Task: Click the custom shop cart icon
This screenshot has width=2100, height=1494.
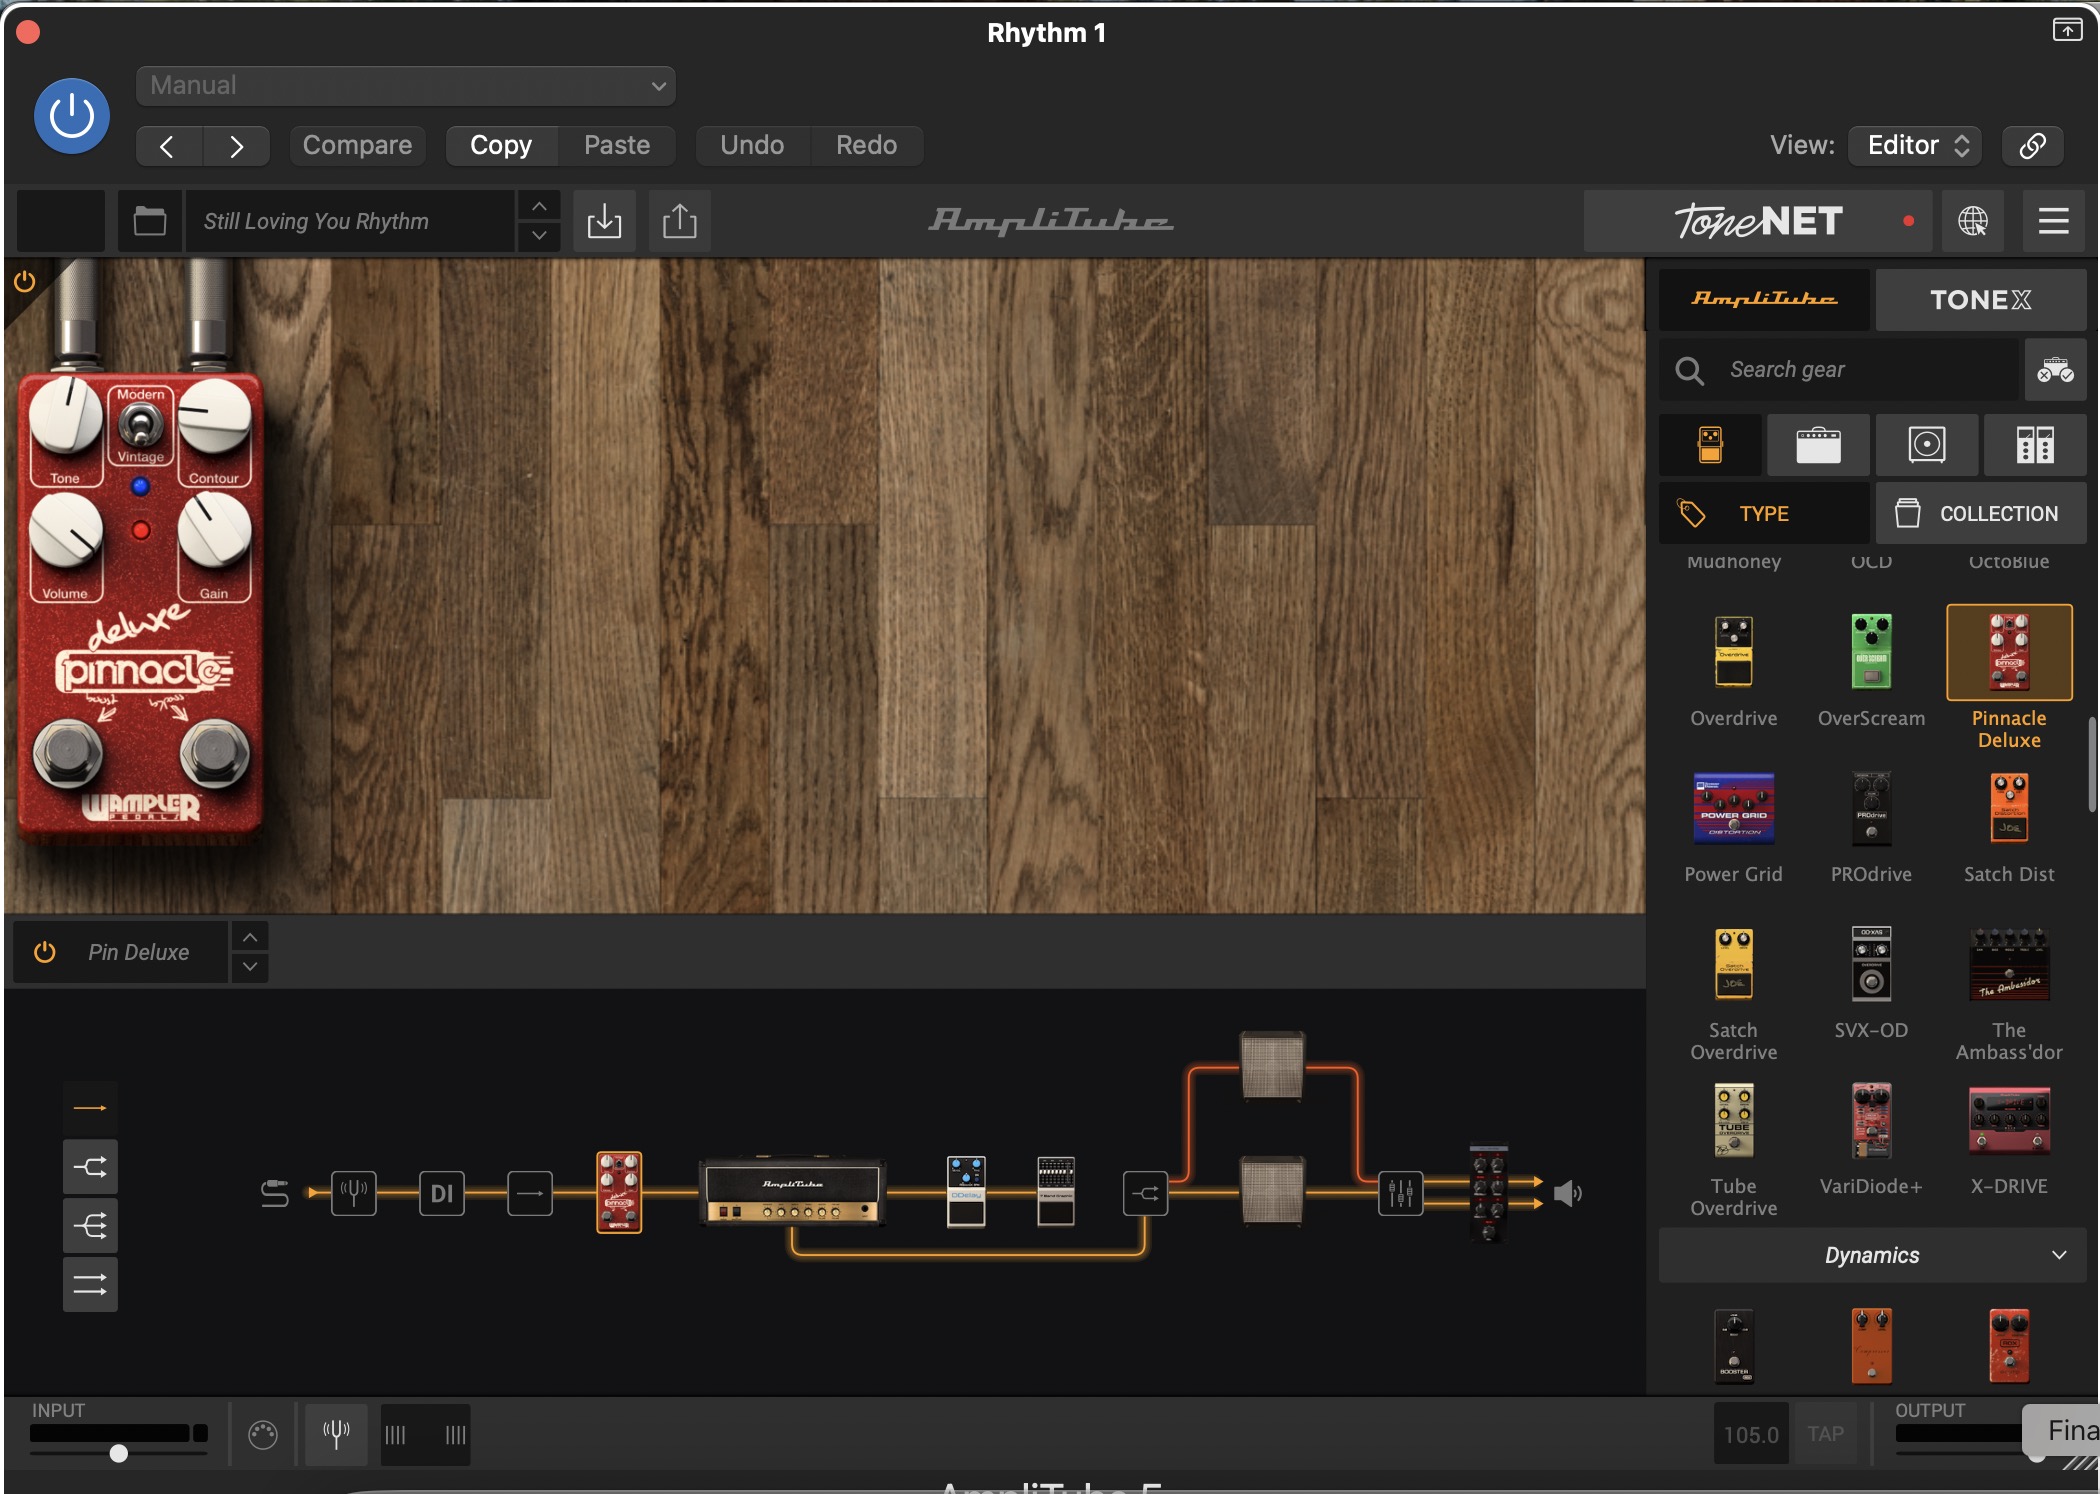Action: tap(2055, 370)
